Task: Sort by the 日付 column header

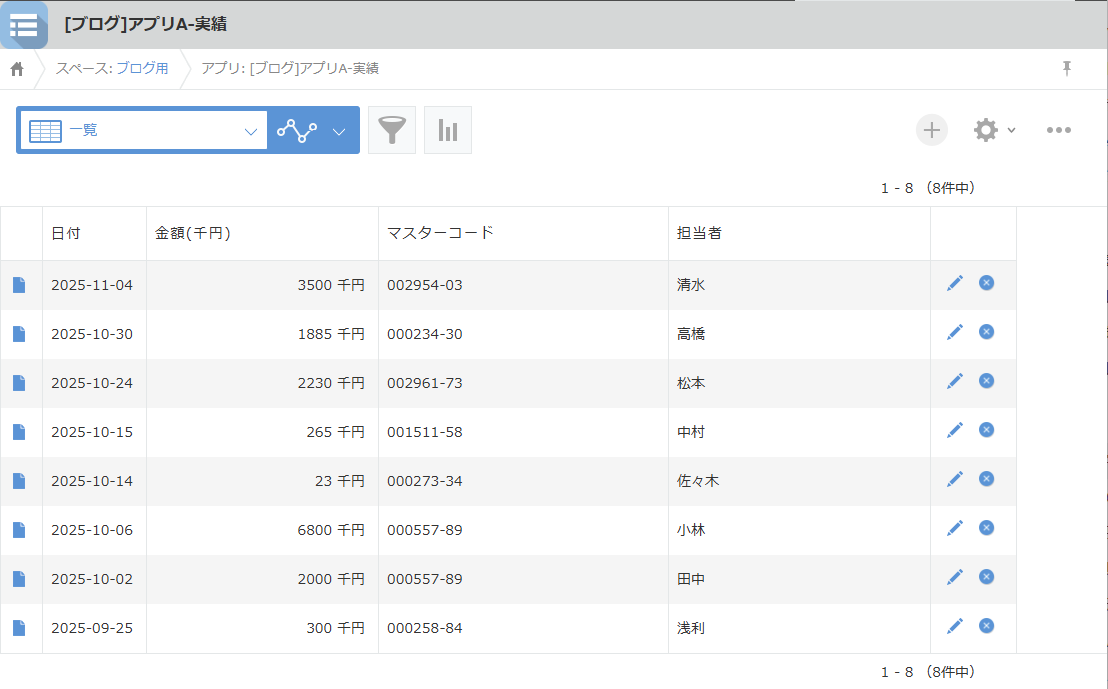Action: click(66, 233)
